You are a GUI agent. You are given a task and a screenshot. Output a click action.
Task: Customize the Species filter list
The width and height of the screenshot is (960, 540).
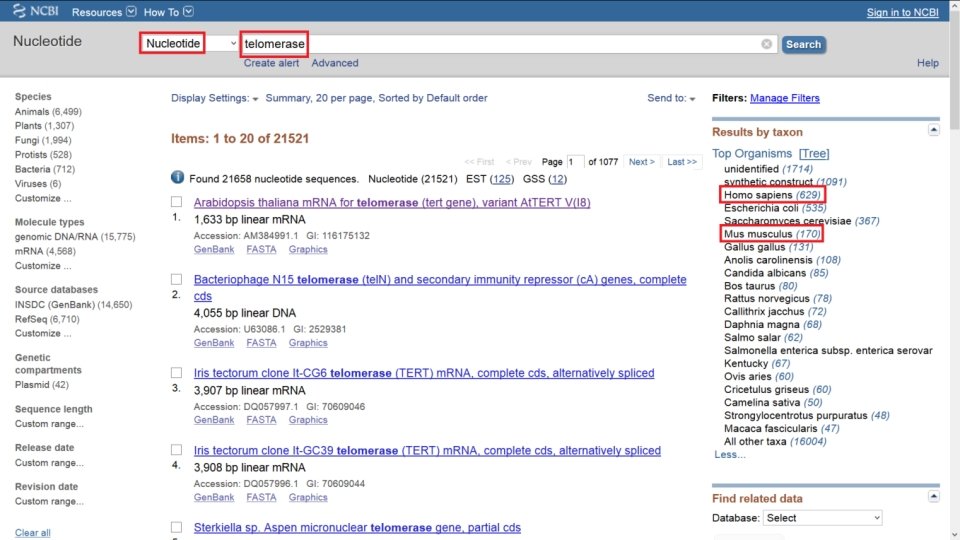point(43,198)
